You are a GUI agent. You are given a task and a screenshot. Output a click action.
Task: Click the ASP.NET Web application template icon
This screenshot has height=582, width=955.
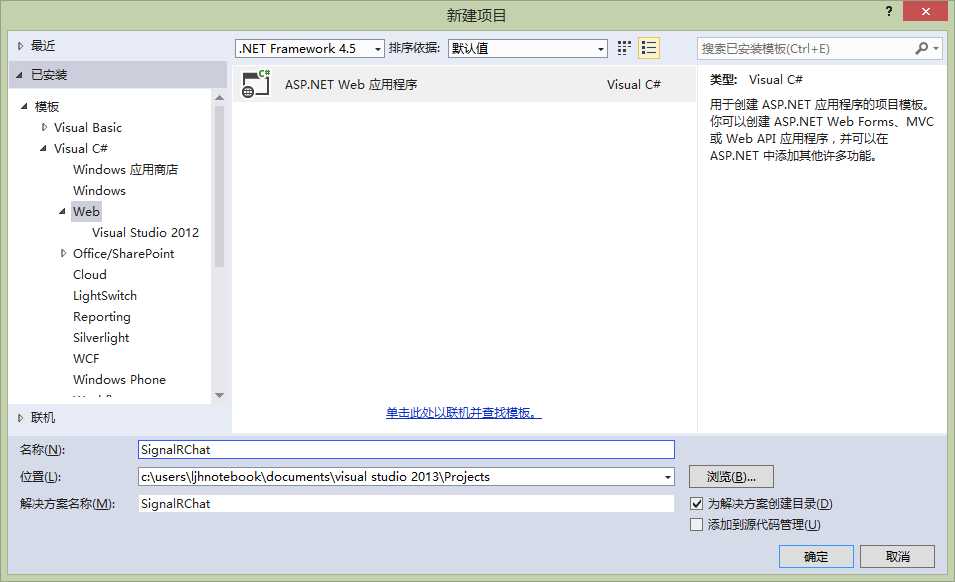256,84
